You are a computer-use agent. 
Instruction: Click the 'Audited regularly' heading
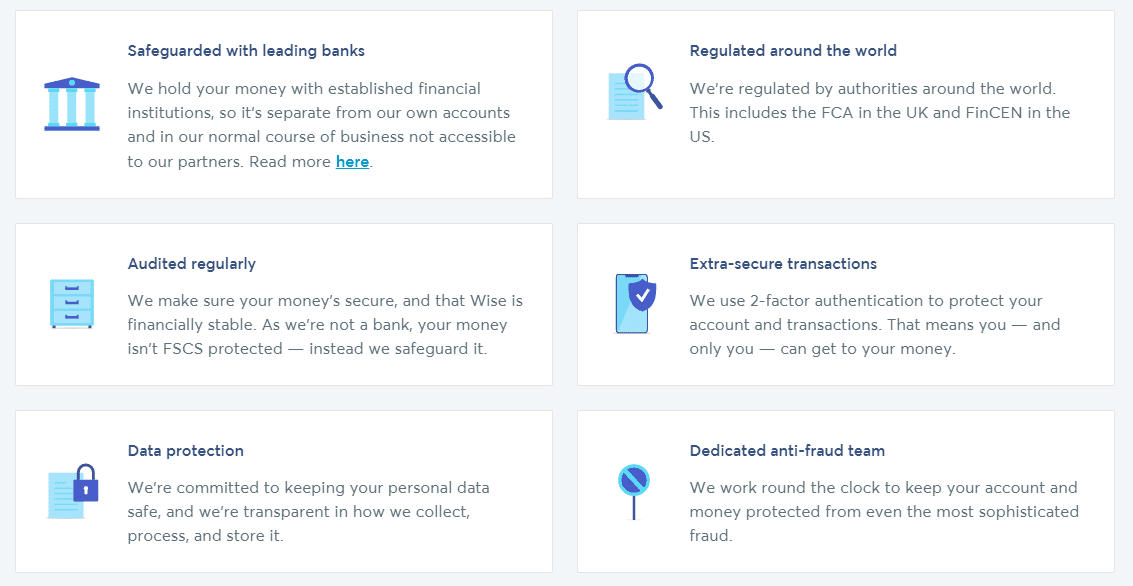click(191, 264)
